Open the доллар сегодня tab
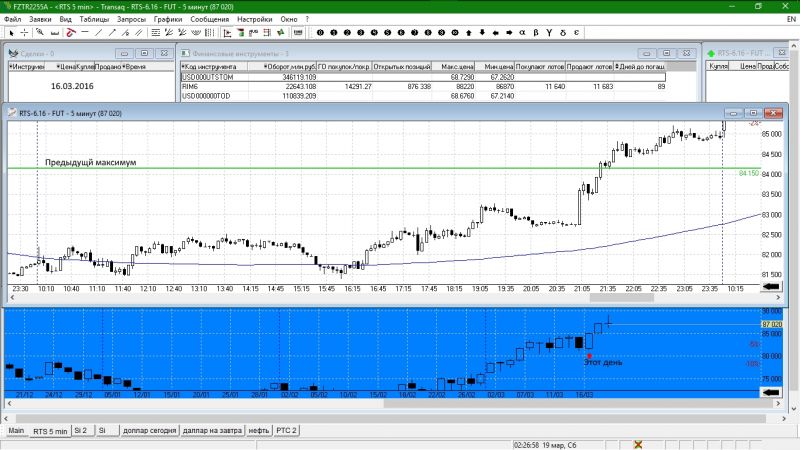 [149, 430]
